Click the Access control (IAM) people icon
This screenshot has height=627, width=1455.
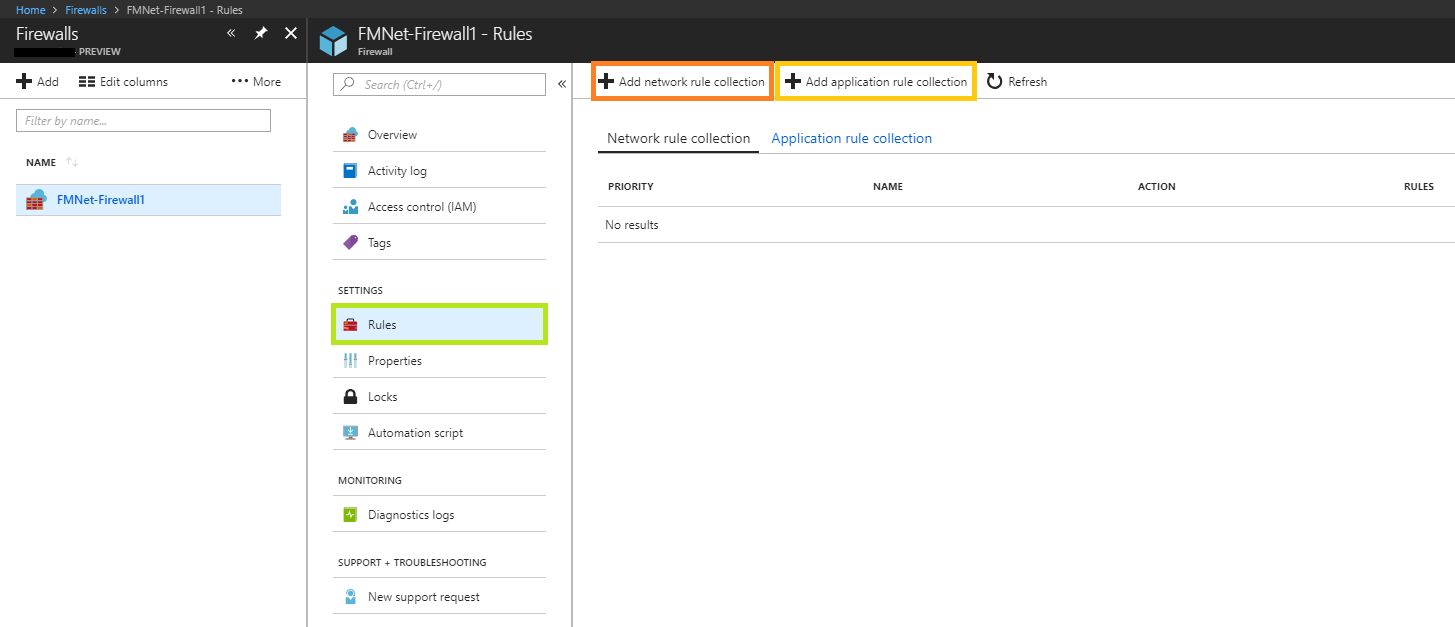coord(350,207)
